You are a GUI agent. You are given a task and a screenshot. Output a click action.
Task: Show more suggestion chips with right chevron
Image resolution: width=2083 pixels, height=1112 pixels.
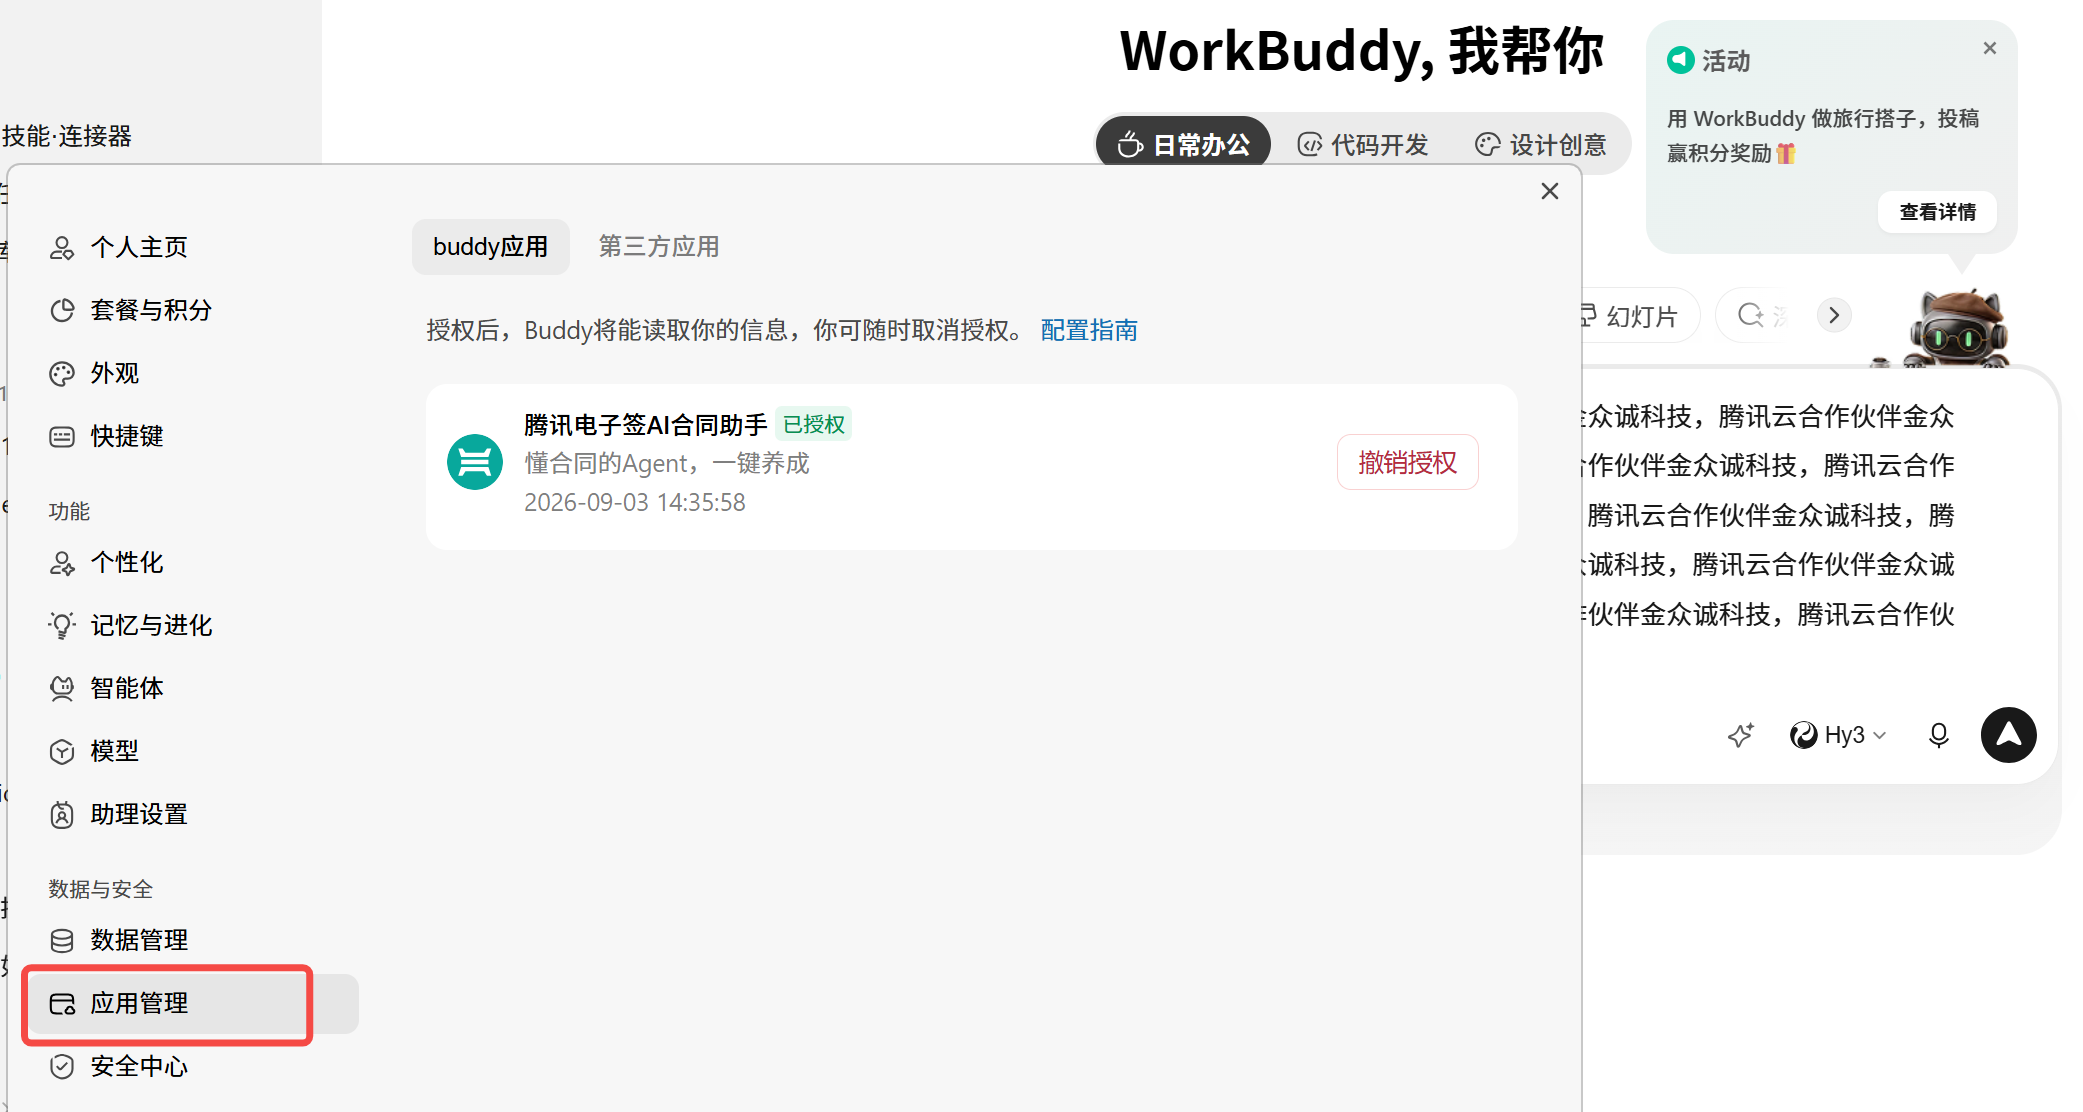point(1834,316)
